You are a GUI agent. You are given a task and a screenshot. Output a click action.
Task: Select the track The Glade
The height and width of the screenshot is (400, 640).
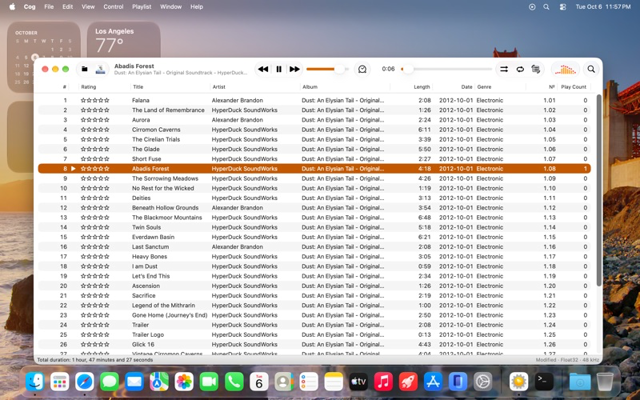tap(146, 149)
